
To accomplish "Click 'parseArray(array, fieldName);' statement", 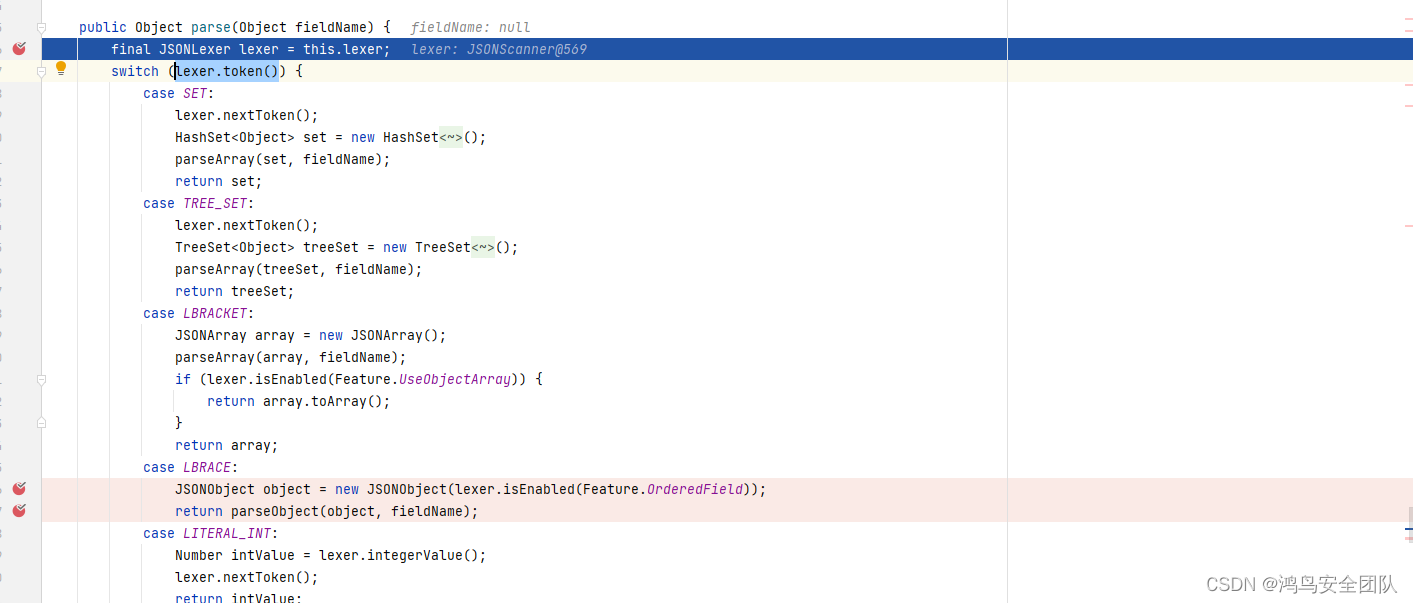I will [291, 357].
